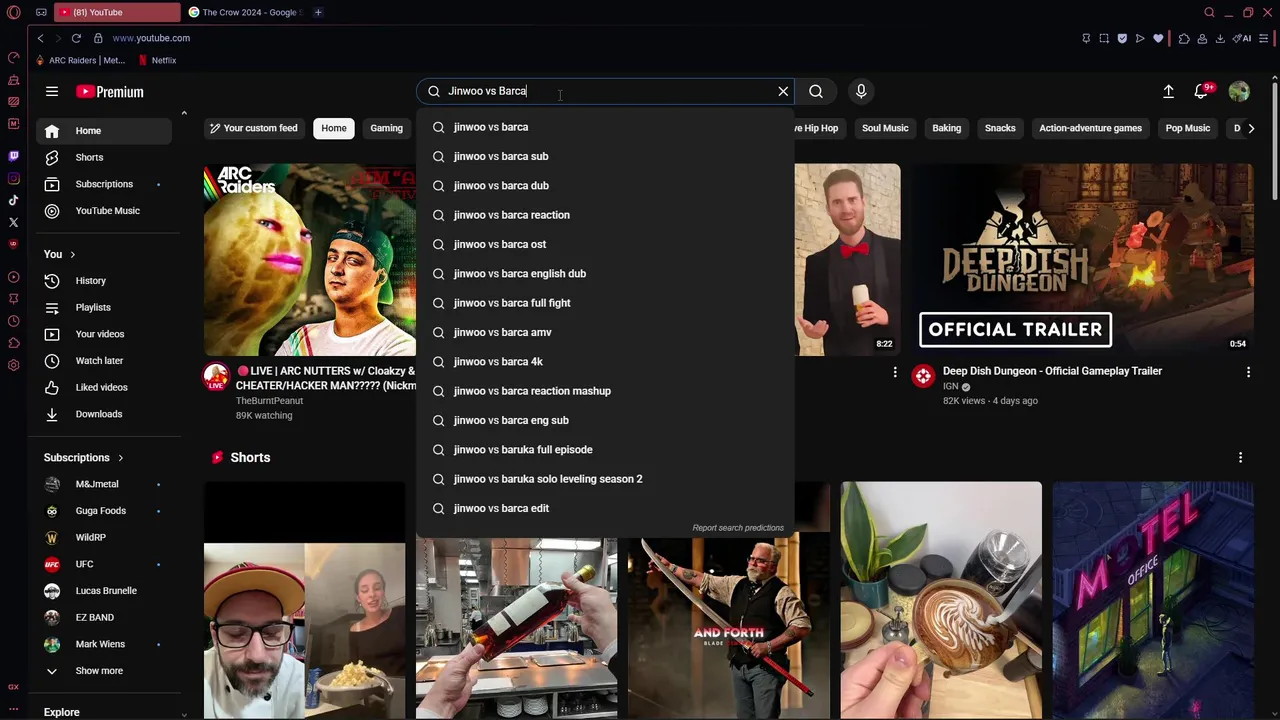Viewport: 1280px width, 720px height.
Task: Choose suggestion "jinwoo vs barca 4k"
Action: pyautogui.click(x=605, y=362)
